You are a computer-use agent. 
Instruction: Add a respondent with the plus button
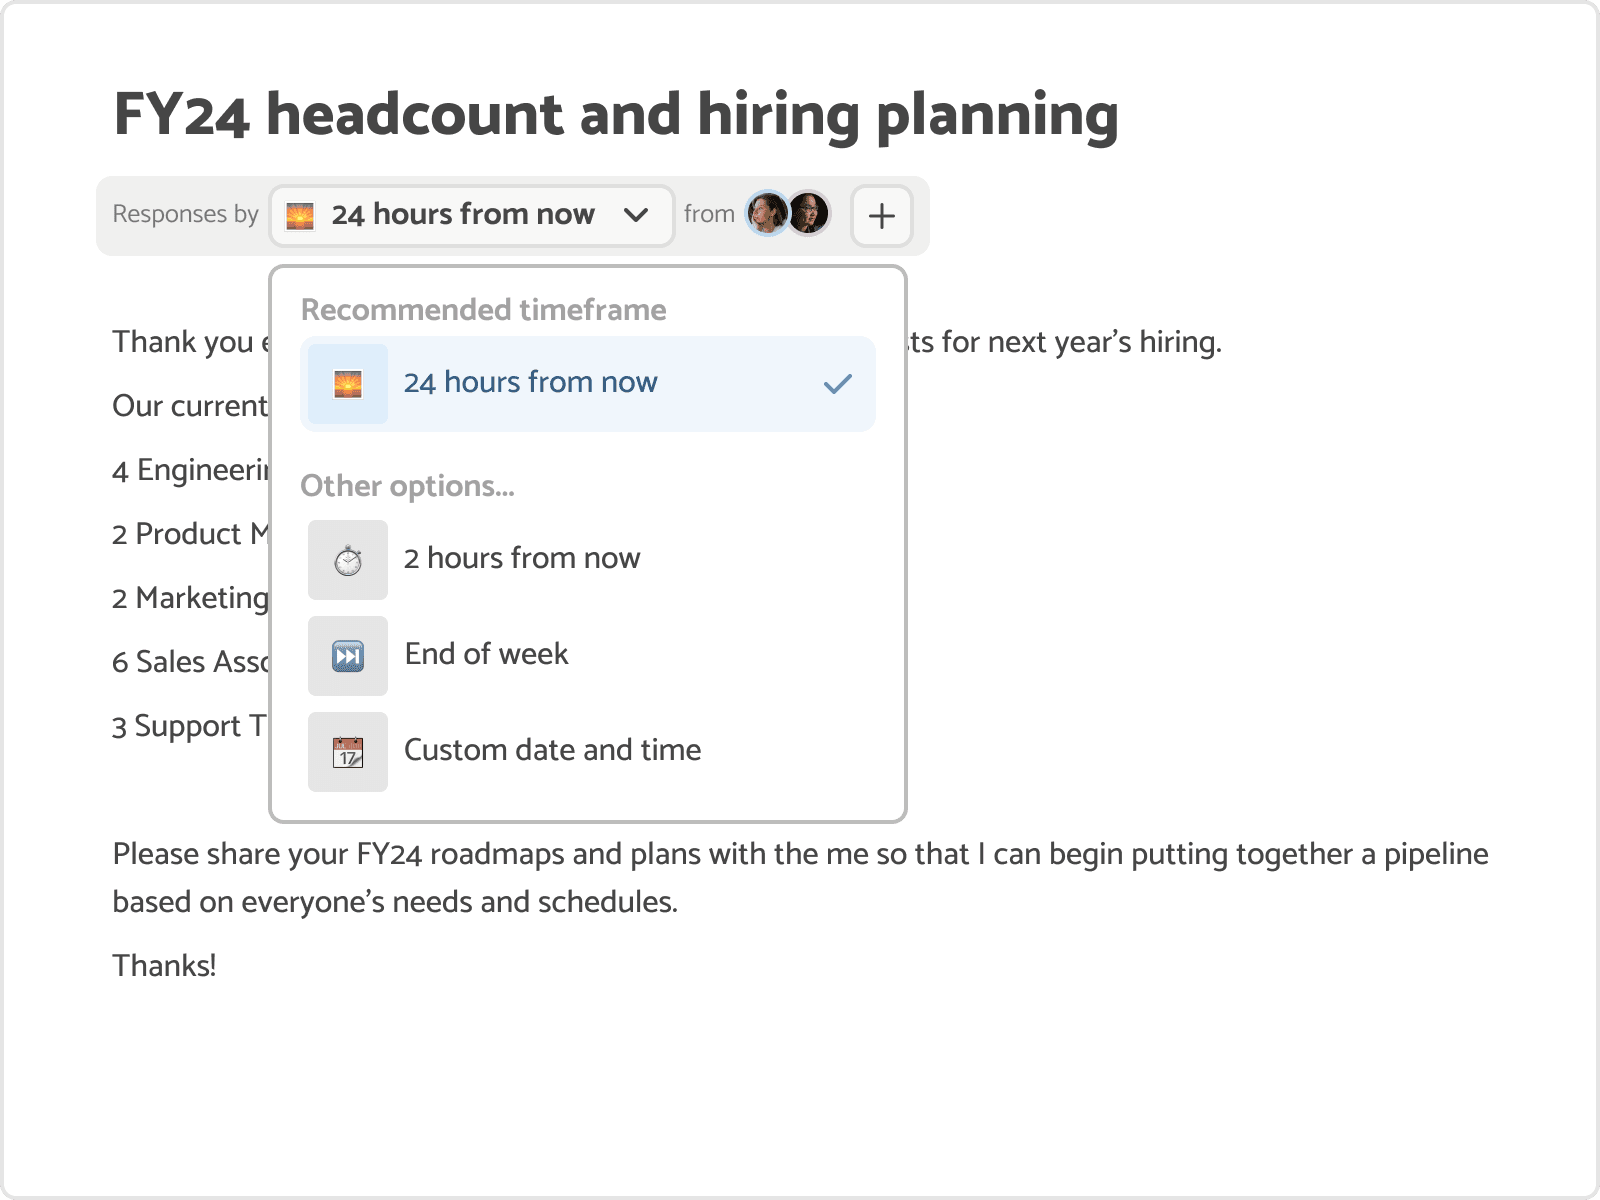point(881,216)
